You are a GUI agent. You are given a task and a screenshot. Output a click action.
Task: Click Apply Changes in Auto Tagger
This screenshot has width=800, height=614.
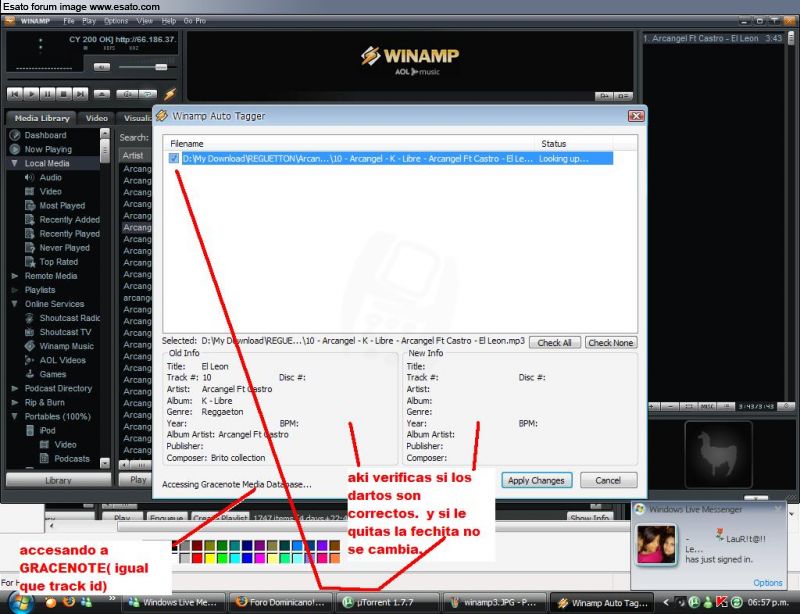coord(536,480)
